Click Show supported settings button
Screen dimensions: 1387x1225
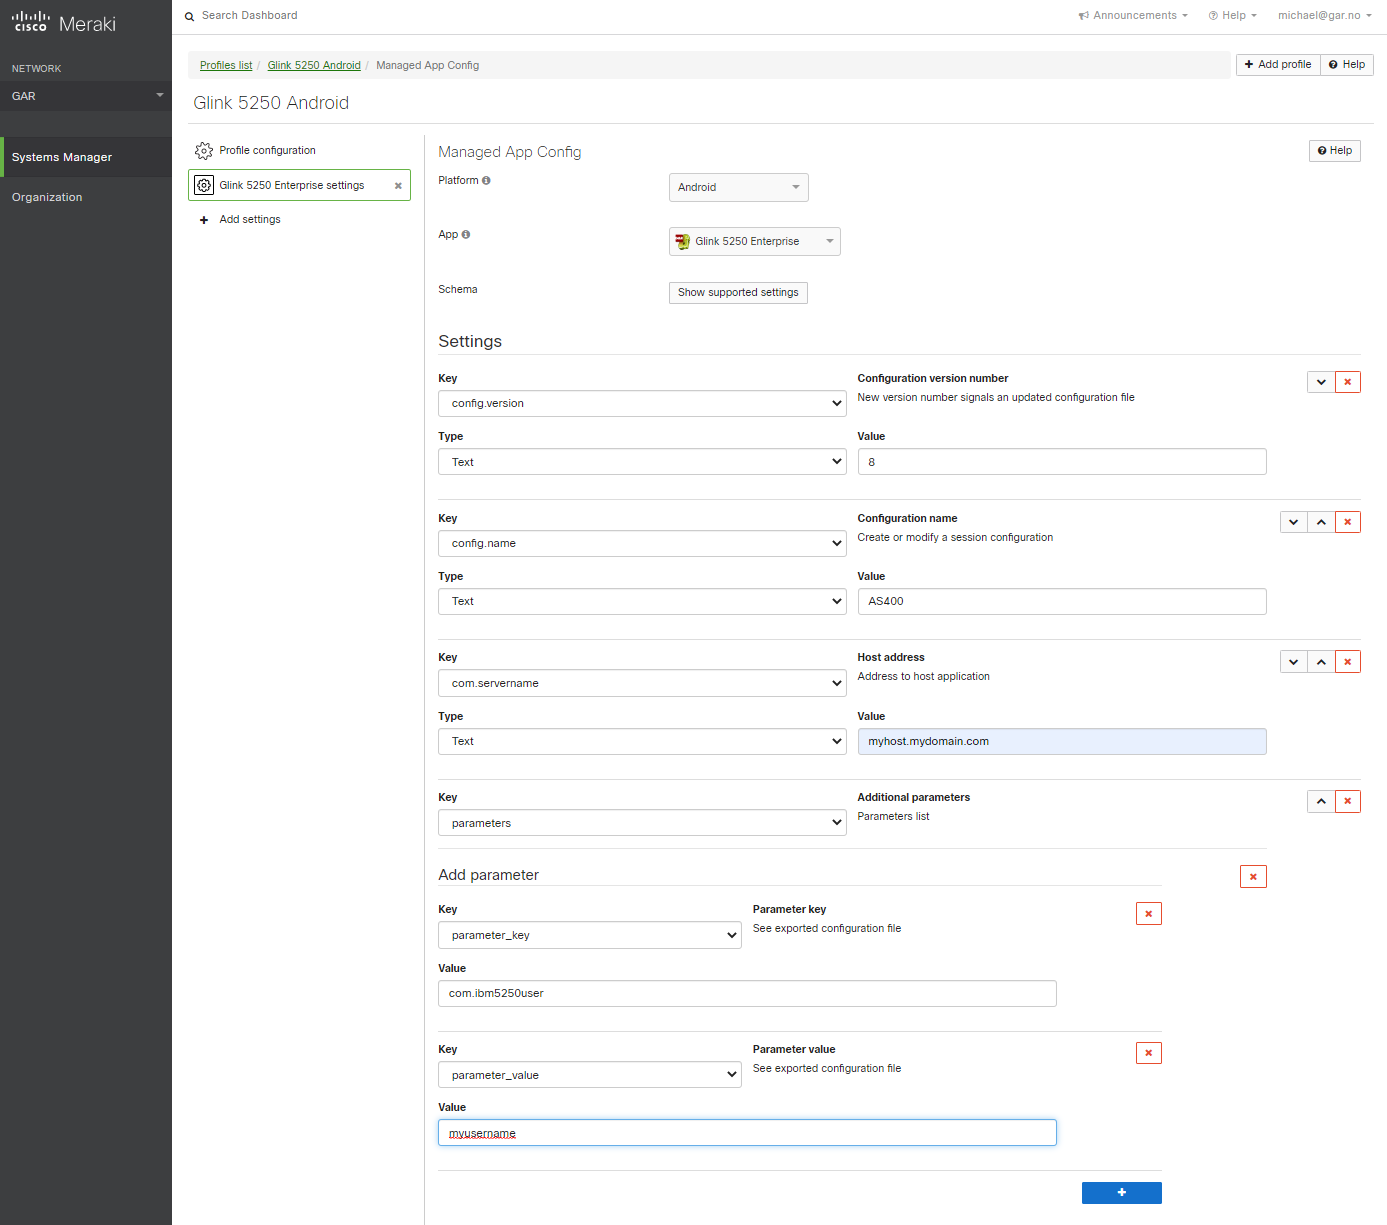click(x=738, y=292)
